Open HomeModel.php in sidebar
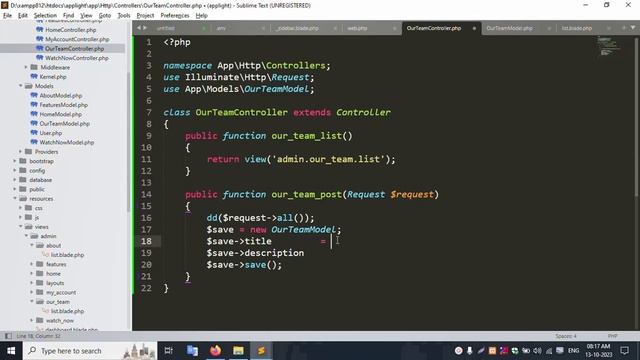The height and width of the screenshot is (360, 640). point(60,114)
